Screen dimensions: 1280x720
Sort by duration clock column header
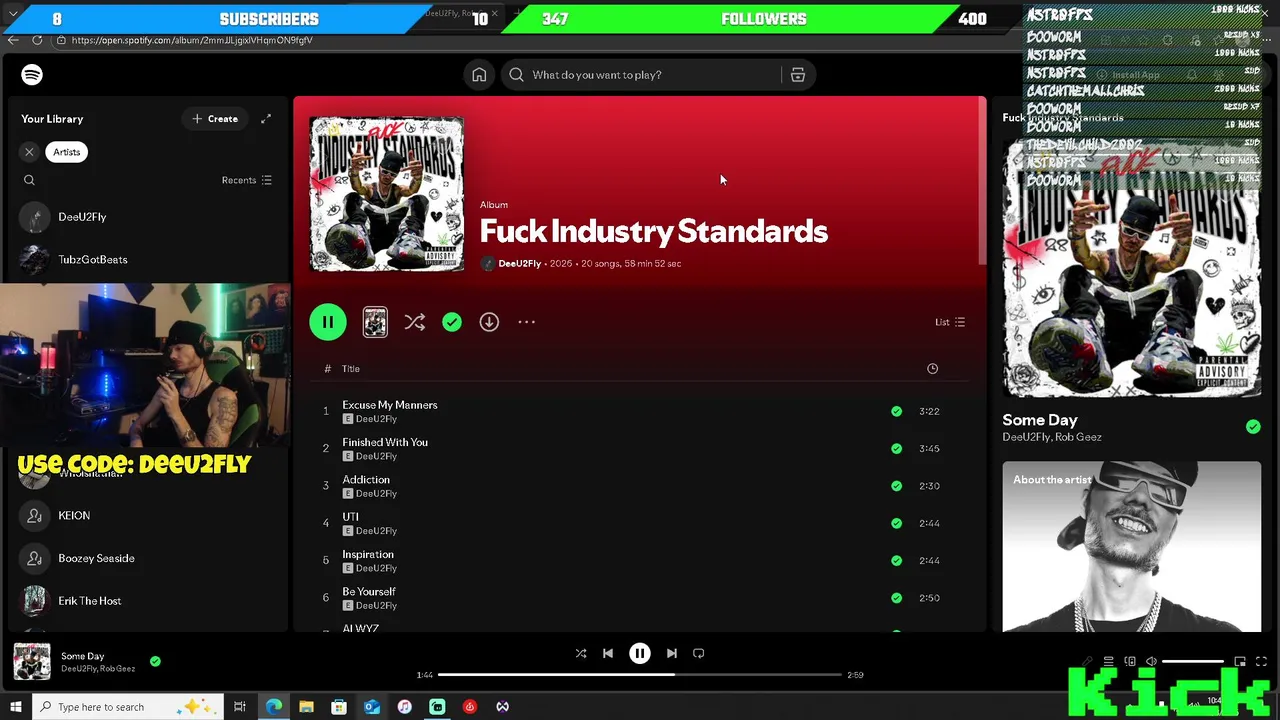point(932,369)
